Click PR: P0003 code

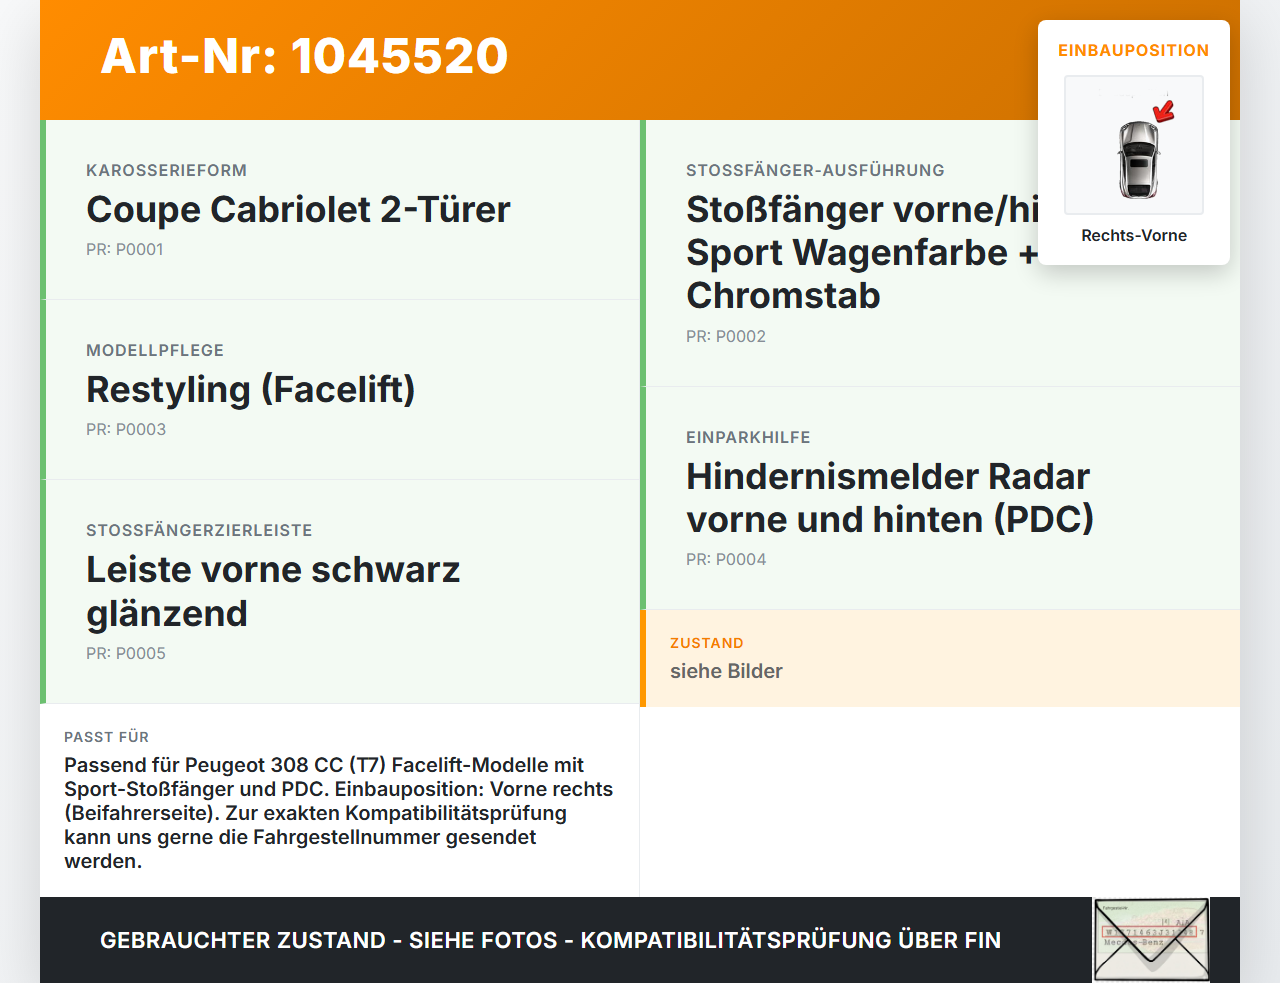tap(126, 429)
